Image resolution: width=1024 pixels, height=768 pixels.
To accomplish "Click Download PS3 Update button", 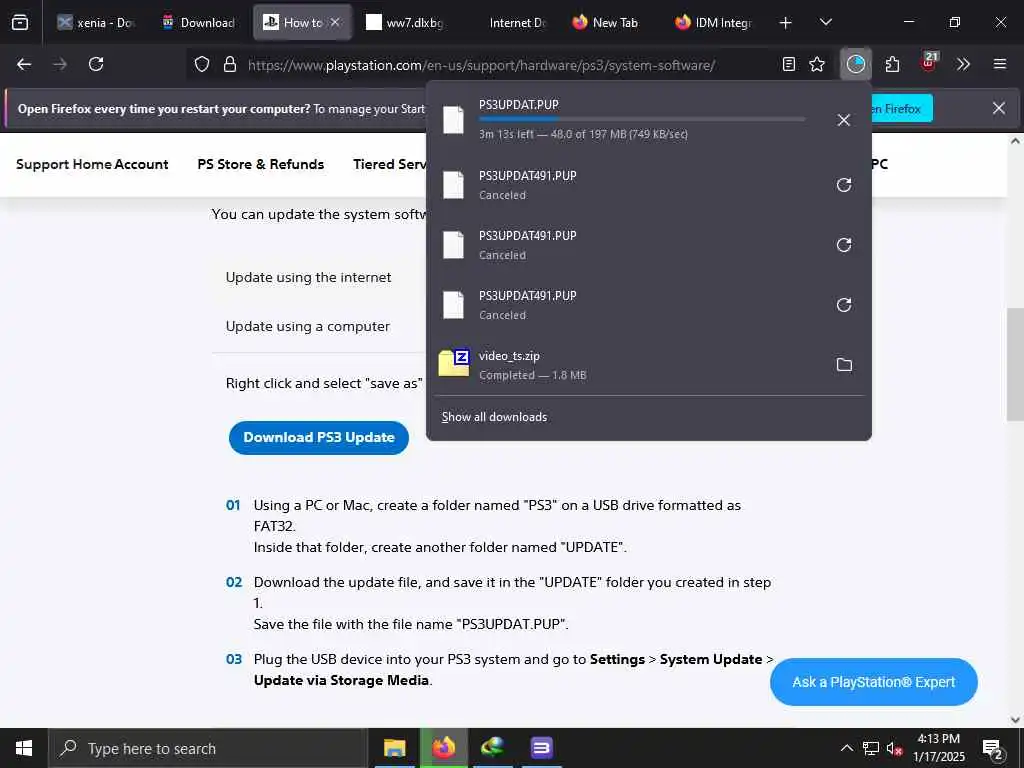I will point(319,438).
